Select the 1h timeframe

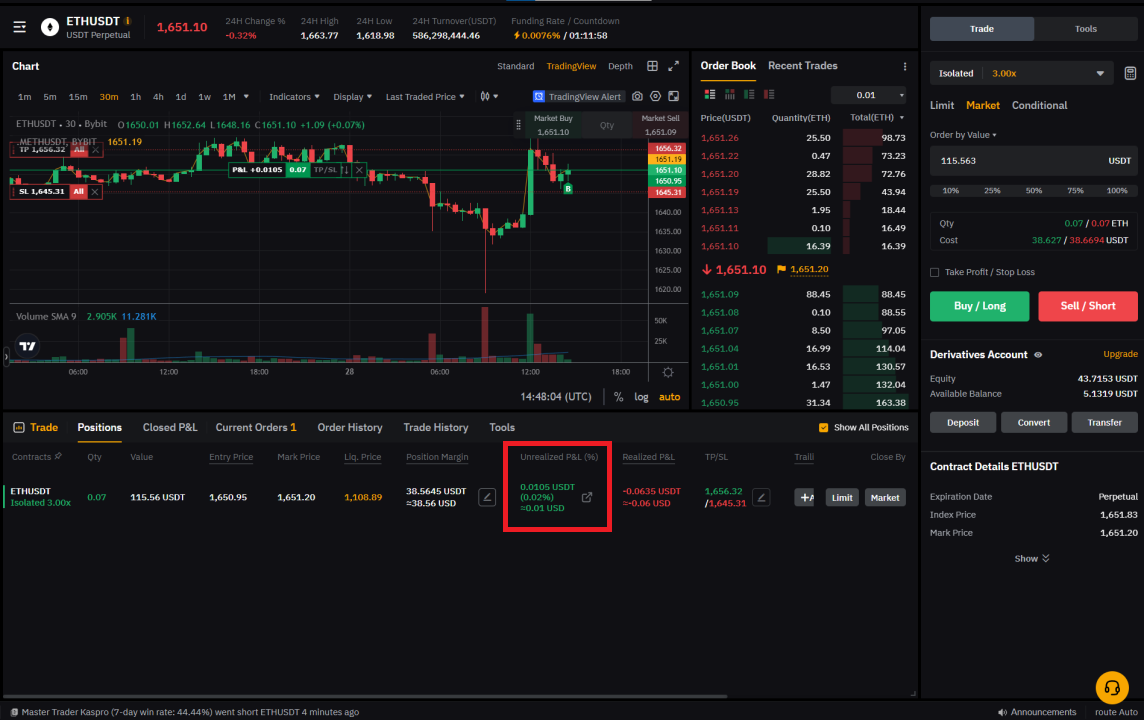coord(136,96)
